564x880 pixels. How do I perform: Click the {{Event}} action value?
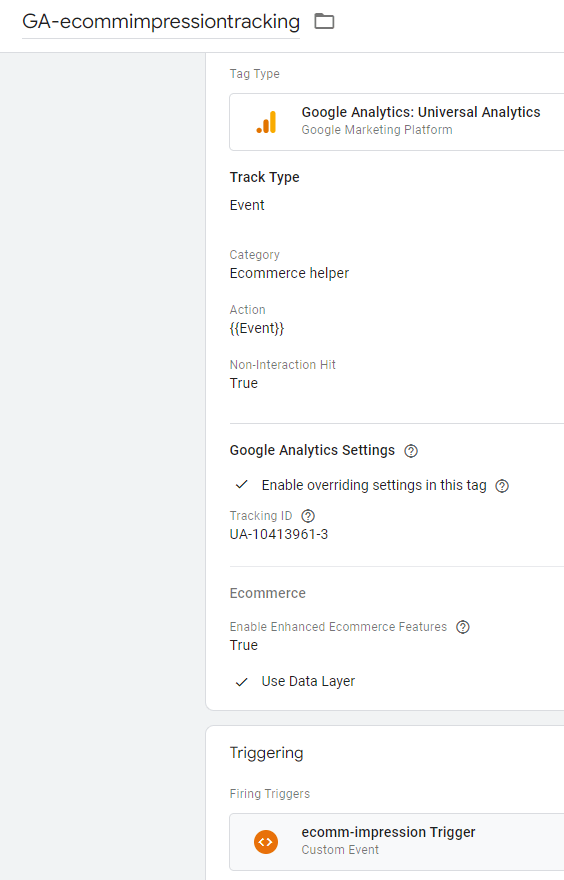pyautogui.click(x=257, y=328)
